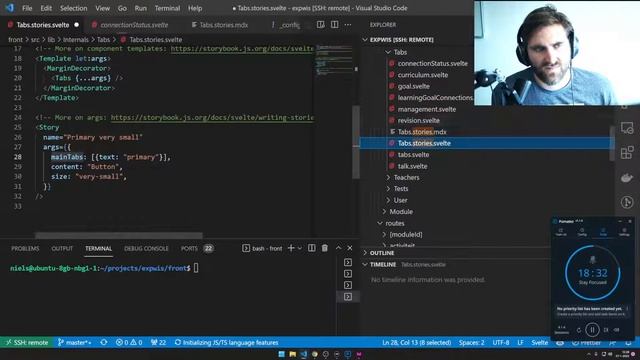
Task: Click the forwarded ports 22 status item
Action: [158, 342]
